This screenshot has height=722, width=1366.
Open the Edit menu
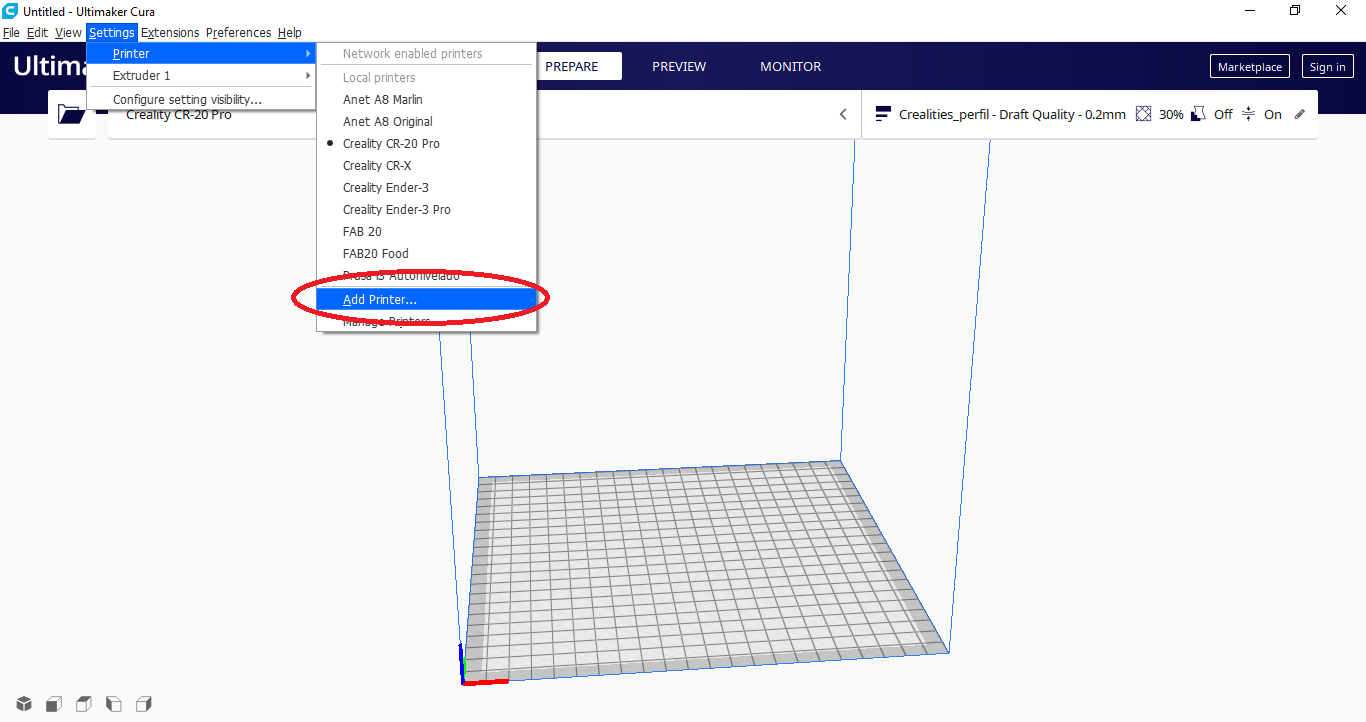(37, 33)
